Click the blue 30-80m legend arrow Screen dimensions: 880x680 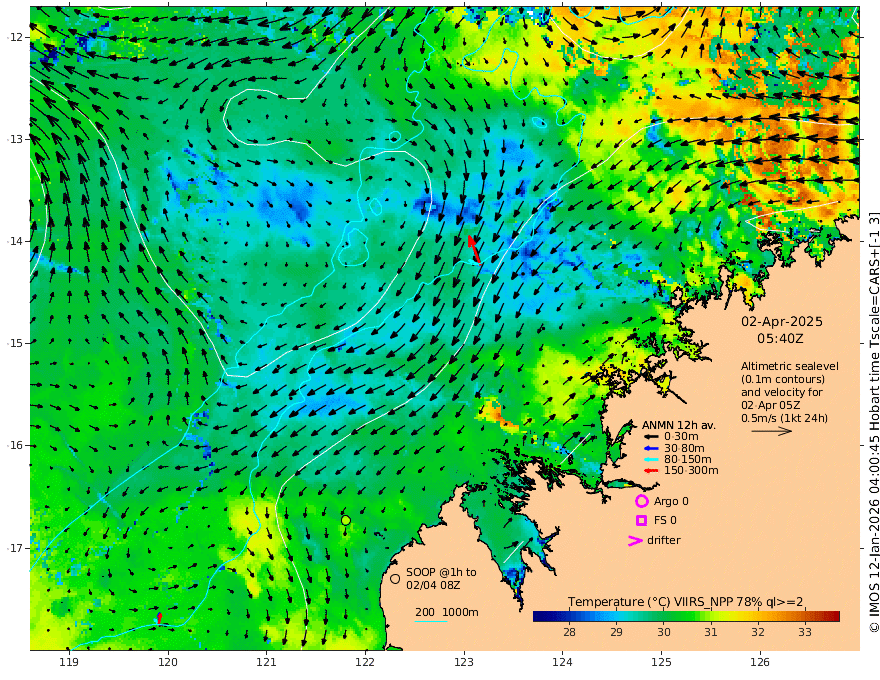point(650,448)
